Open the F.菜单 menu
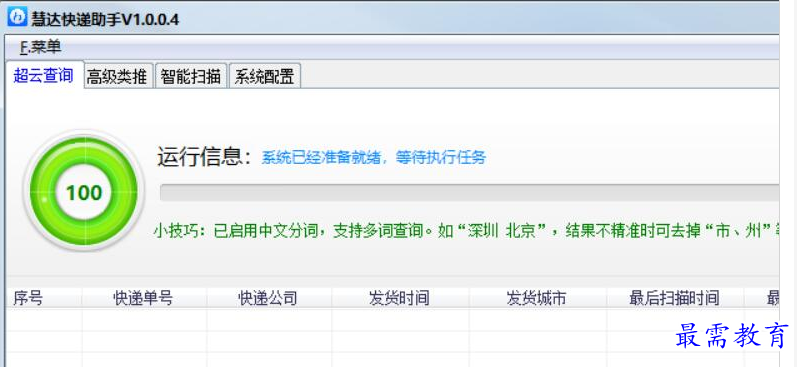 [x=41, y=47]
